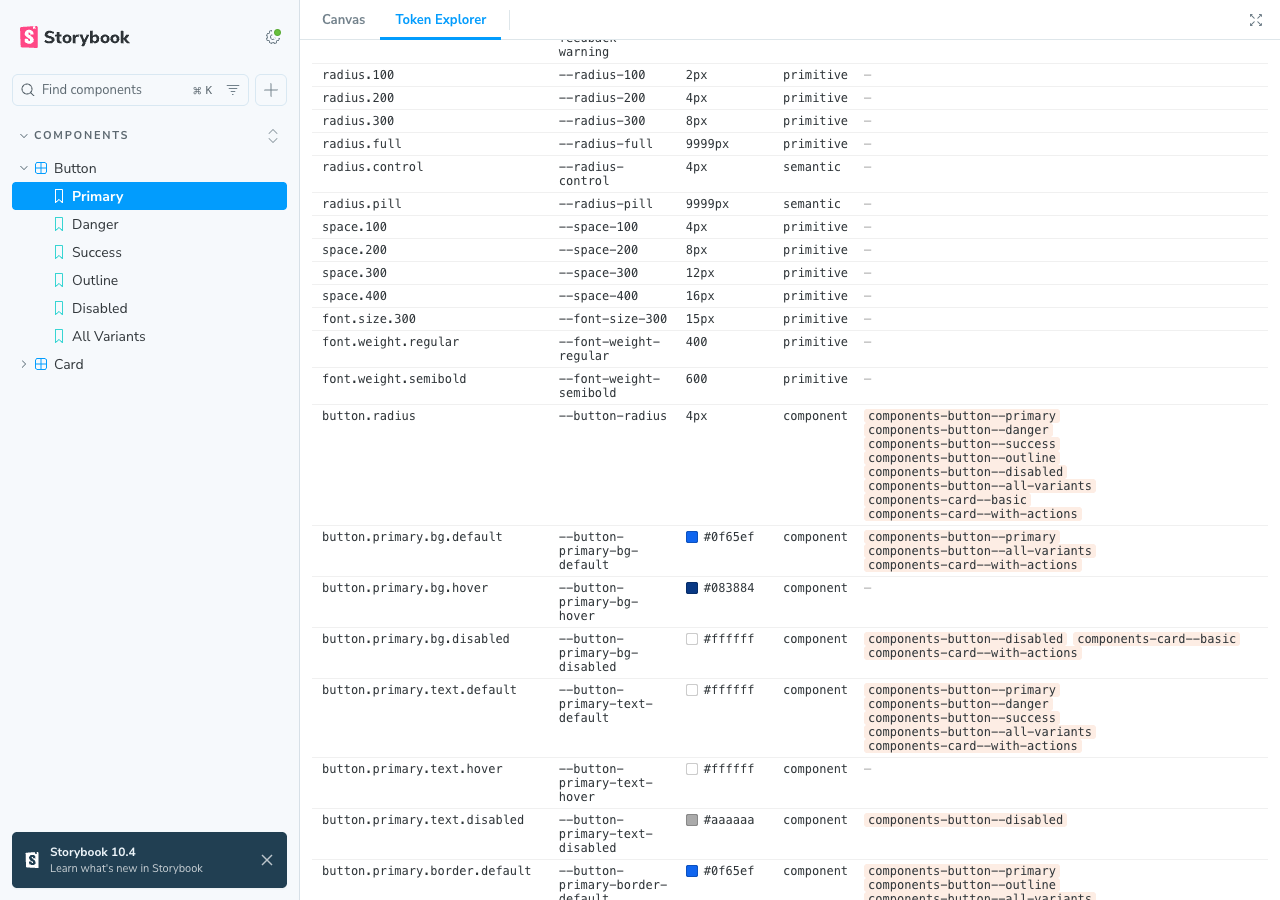Screen dimensions: 1280x900
Task: Click the Storybook 10.4 notification text
Action: click(127, 860)
